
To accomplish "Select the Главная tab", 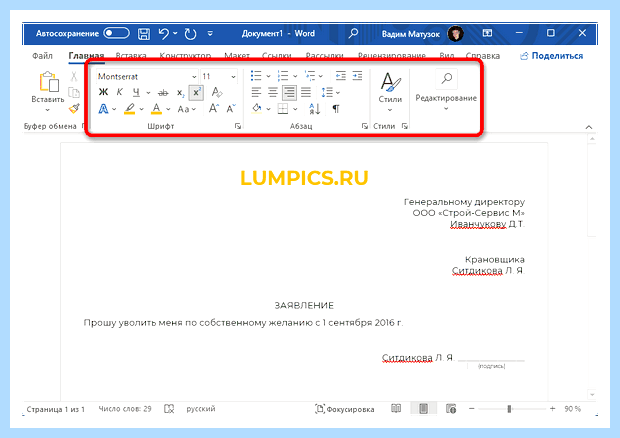I will (86, 56).
